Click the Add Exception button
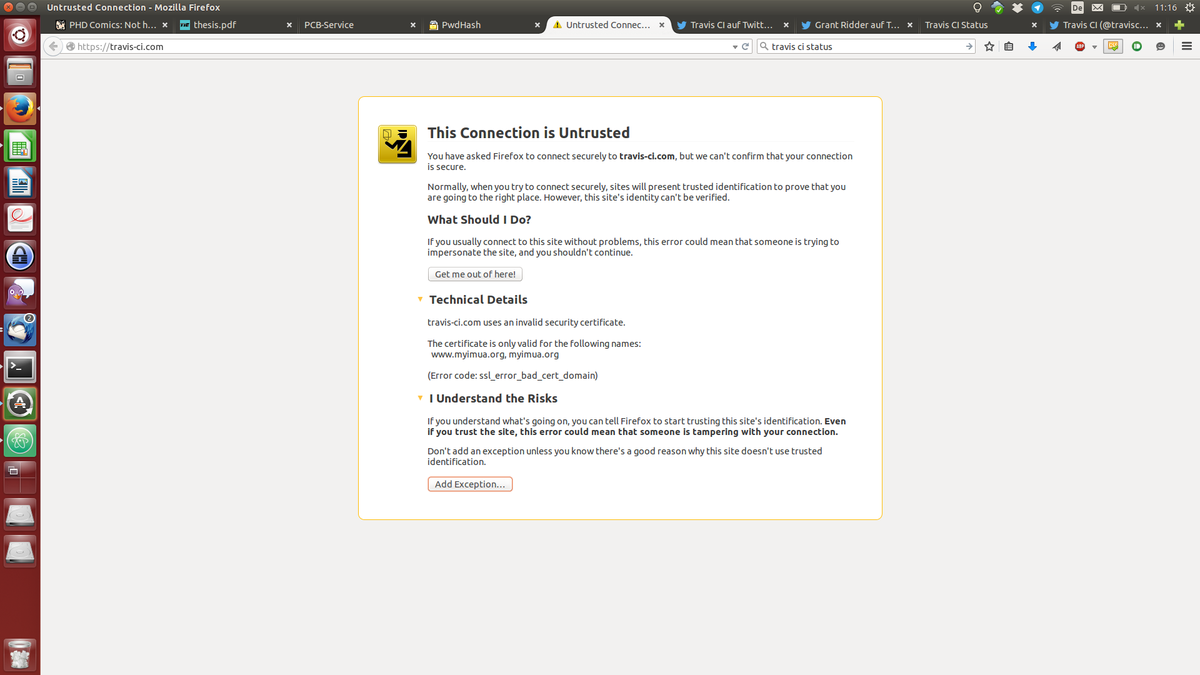 470,484
